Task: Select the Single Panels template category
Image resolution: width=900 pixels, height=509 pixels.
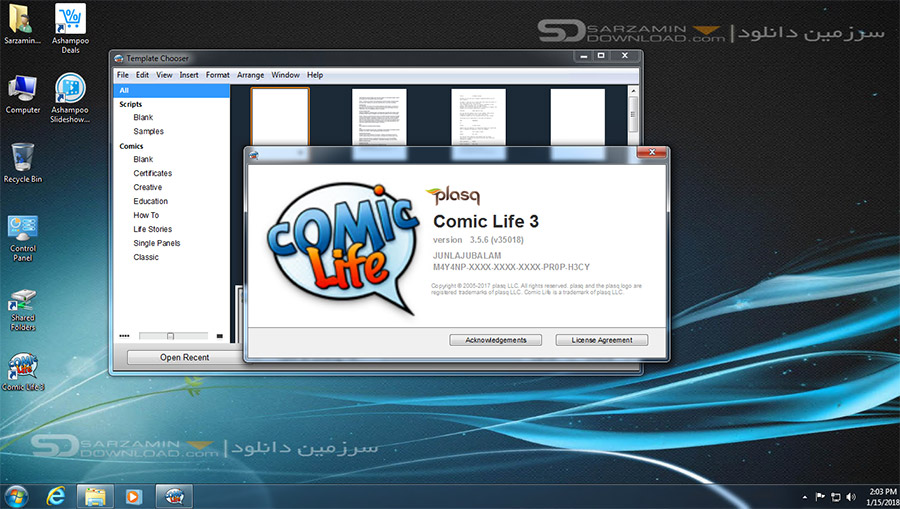Action: [157, 243]
